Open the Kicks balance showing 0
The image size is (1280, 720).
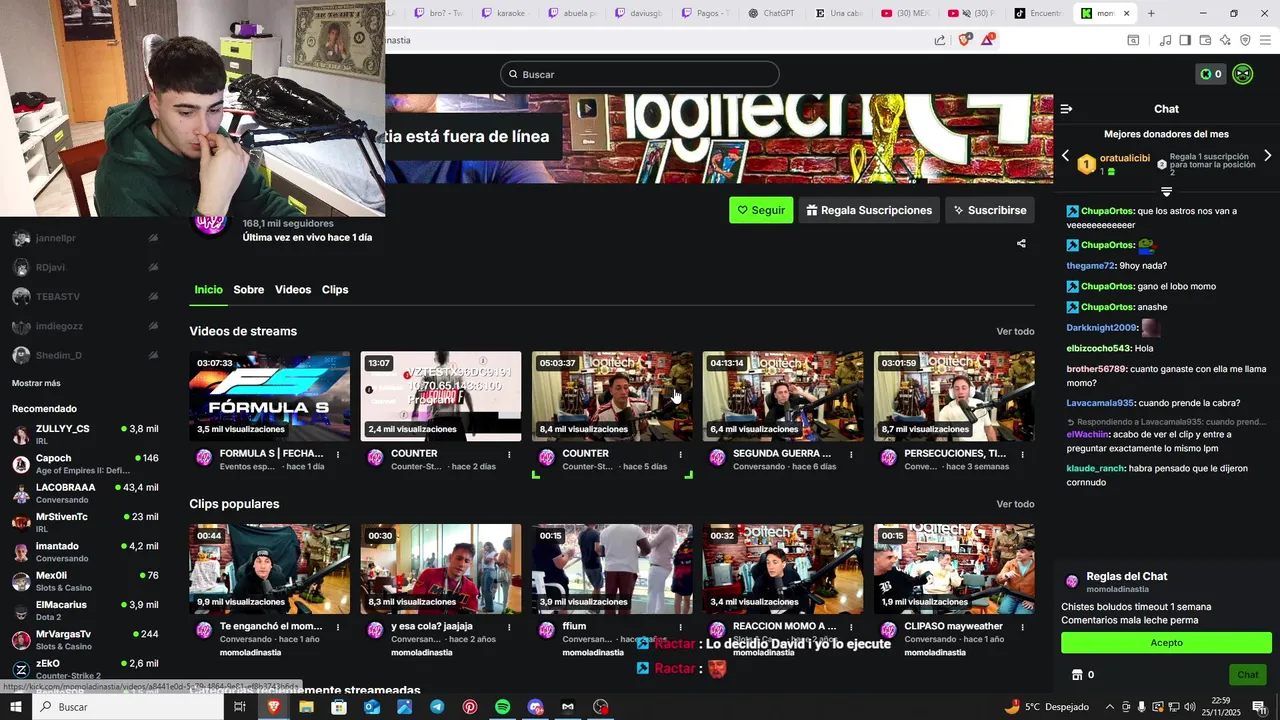[x=1211, y=74]
